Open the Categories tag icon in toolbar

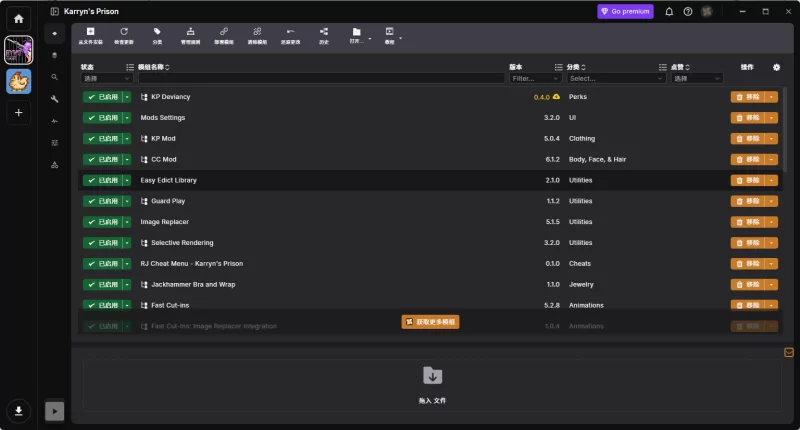[x=157, y=32]
